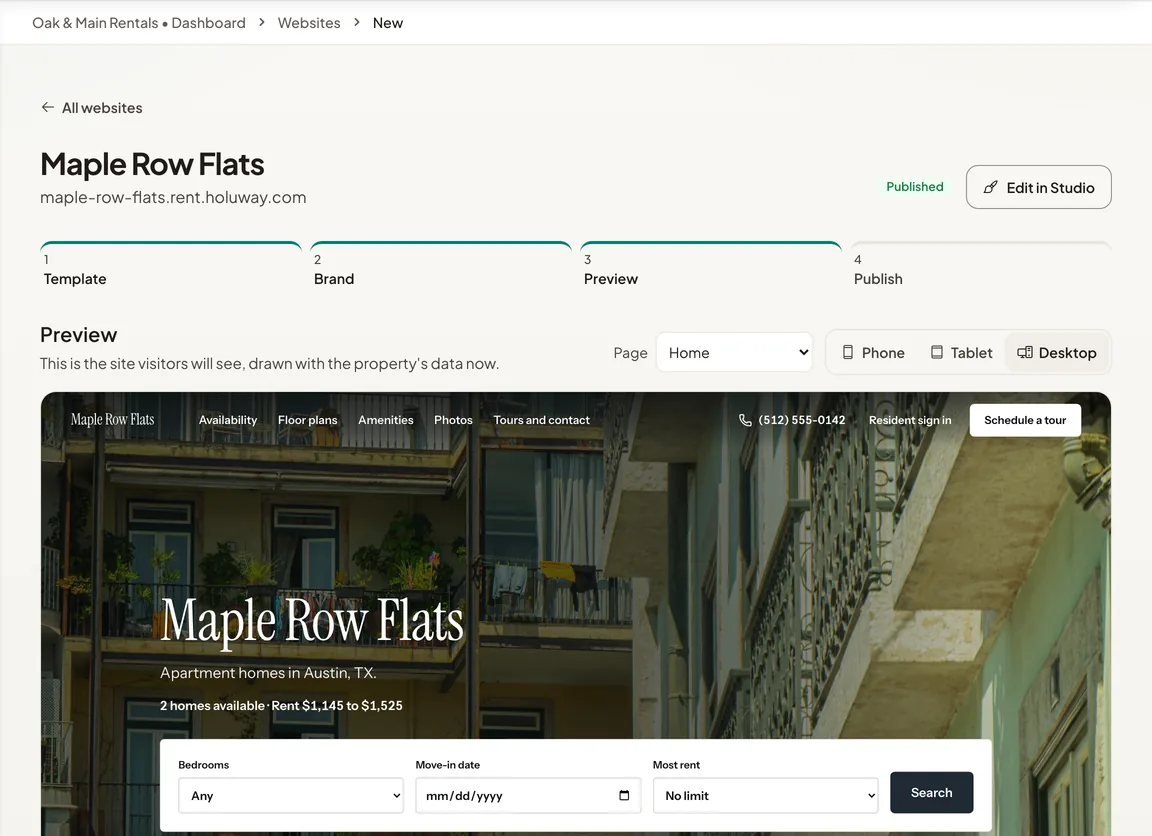1152x836 pixels.
Task: Click Oak & Main Rentals Dashboard breadcrumb
Action: pyautogui.click(x=139, y=23)
